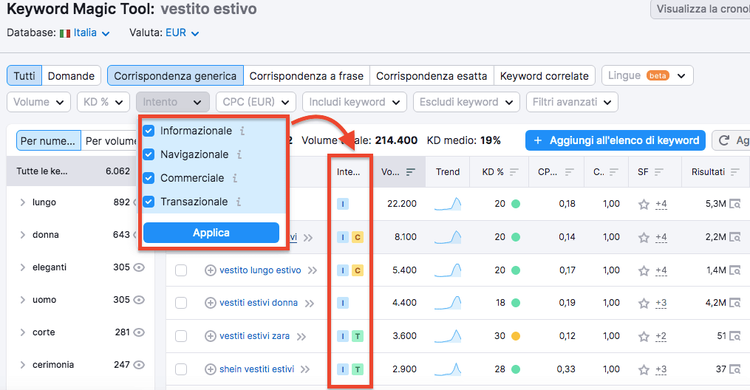The image size is (750, 390).
Task: Uncheck the Transazionale intent checkbox
Action: pyautogui.click(x=149, y=201)
